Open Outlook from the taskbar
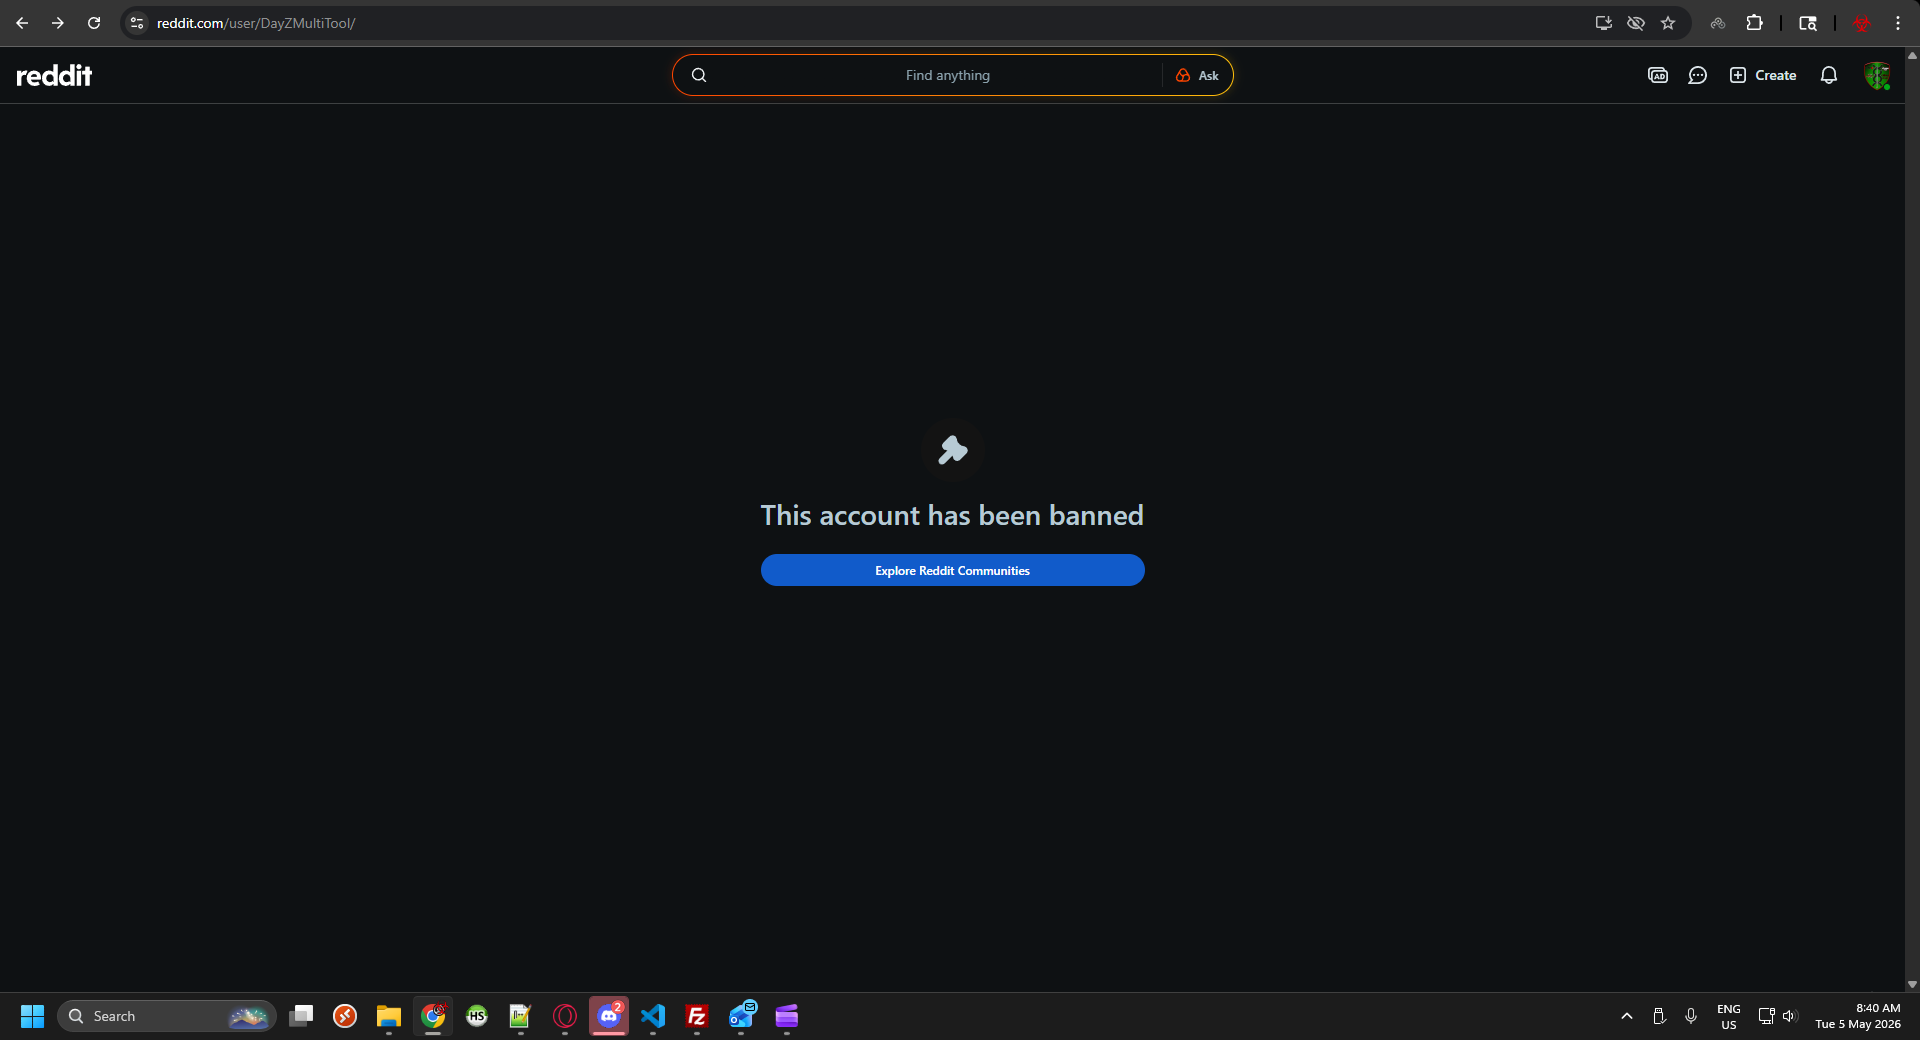The height and width of the screenshot is (1040, 1920). [x=742, y=1016]
